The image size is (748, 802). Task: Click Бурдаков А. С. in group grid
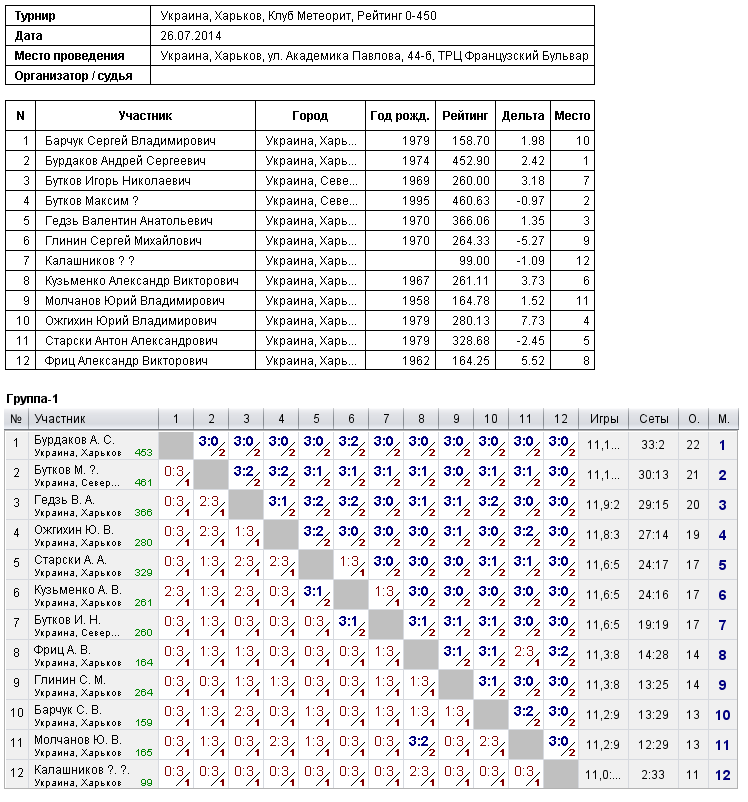click(x=74, y=440)
